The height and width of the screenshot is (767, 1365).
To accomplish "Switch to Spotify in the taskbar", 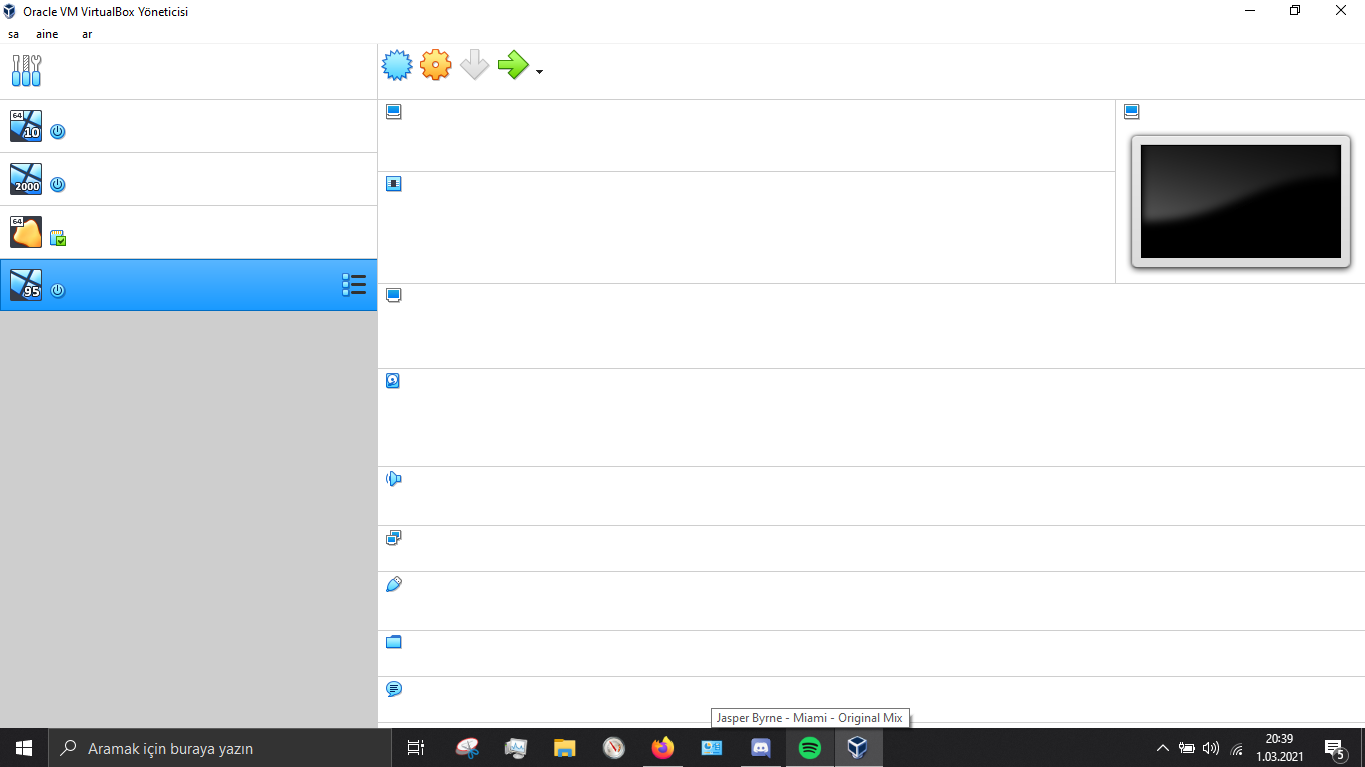I will tap(810, 748).
